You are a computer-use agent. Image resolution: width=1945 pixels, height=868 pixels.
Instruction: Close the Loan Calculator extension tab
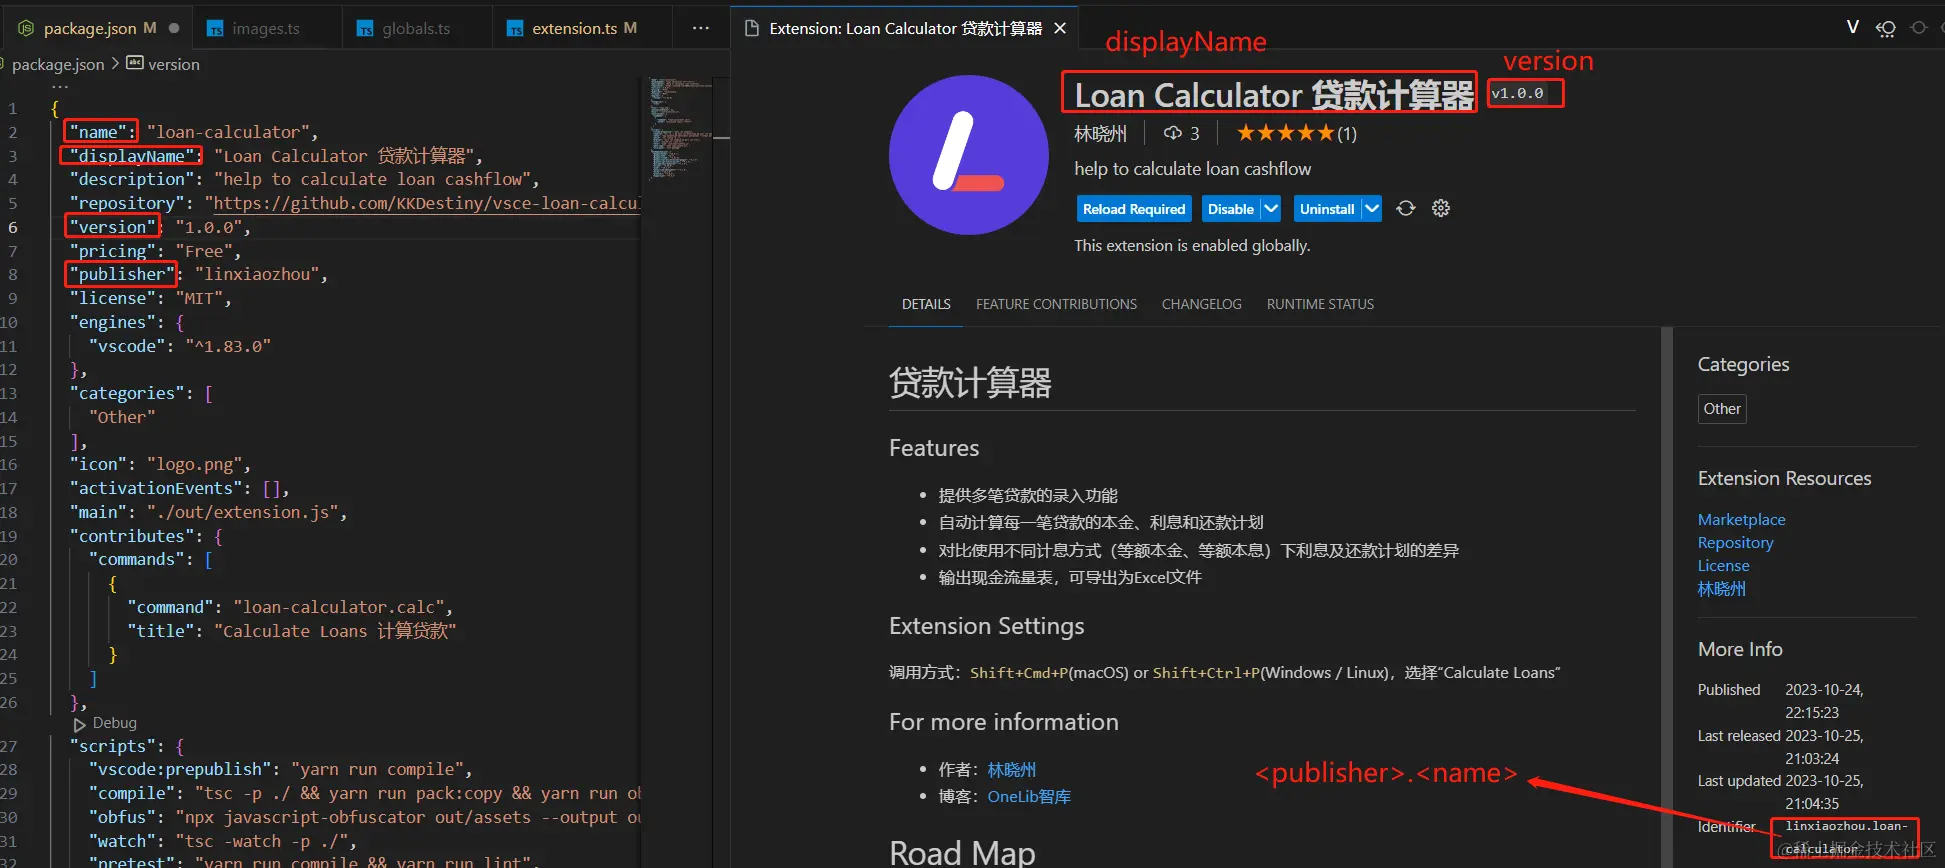[x=1060, y=28]
